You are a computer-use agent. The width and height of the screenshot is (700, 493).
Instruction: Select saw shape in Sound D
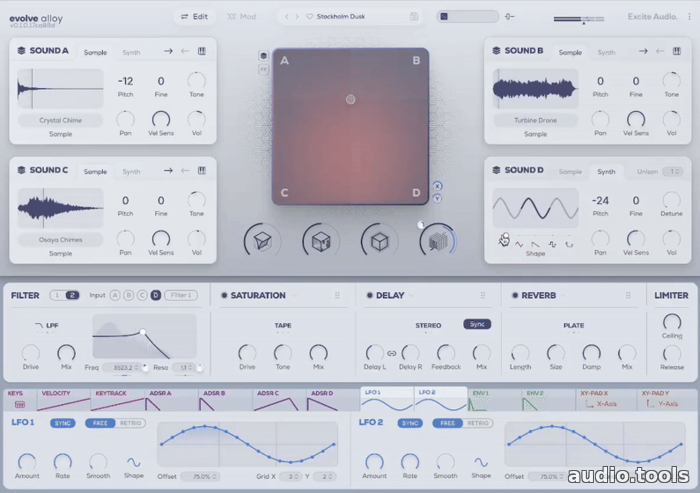coord(535,244)
